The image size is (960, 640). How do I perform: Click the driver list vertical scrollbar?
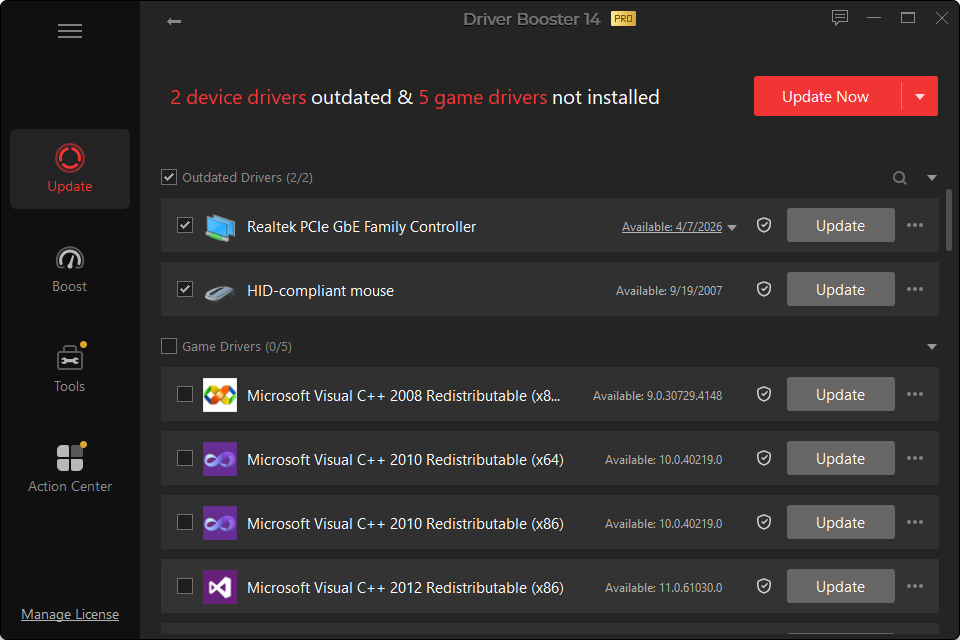[x=948, y=220]
